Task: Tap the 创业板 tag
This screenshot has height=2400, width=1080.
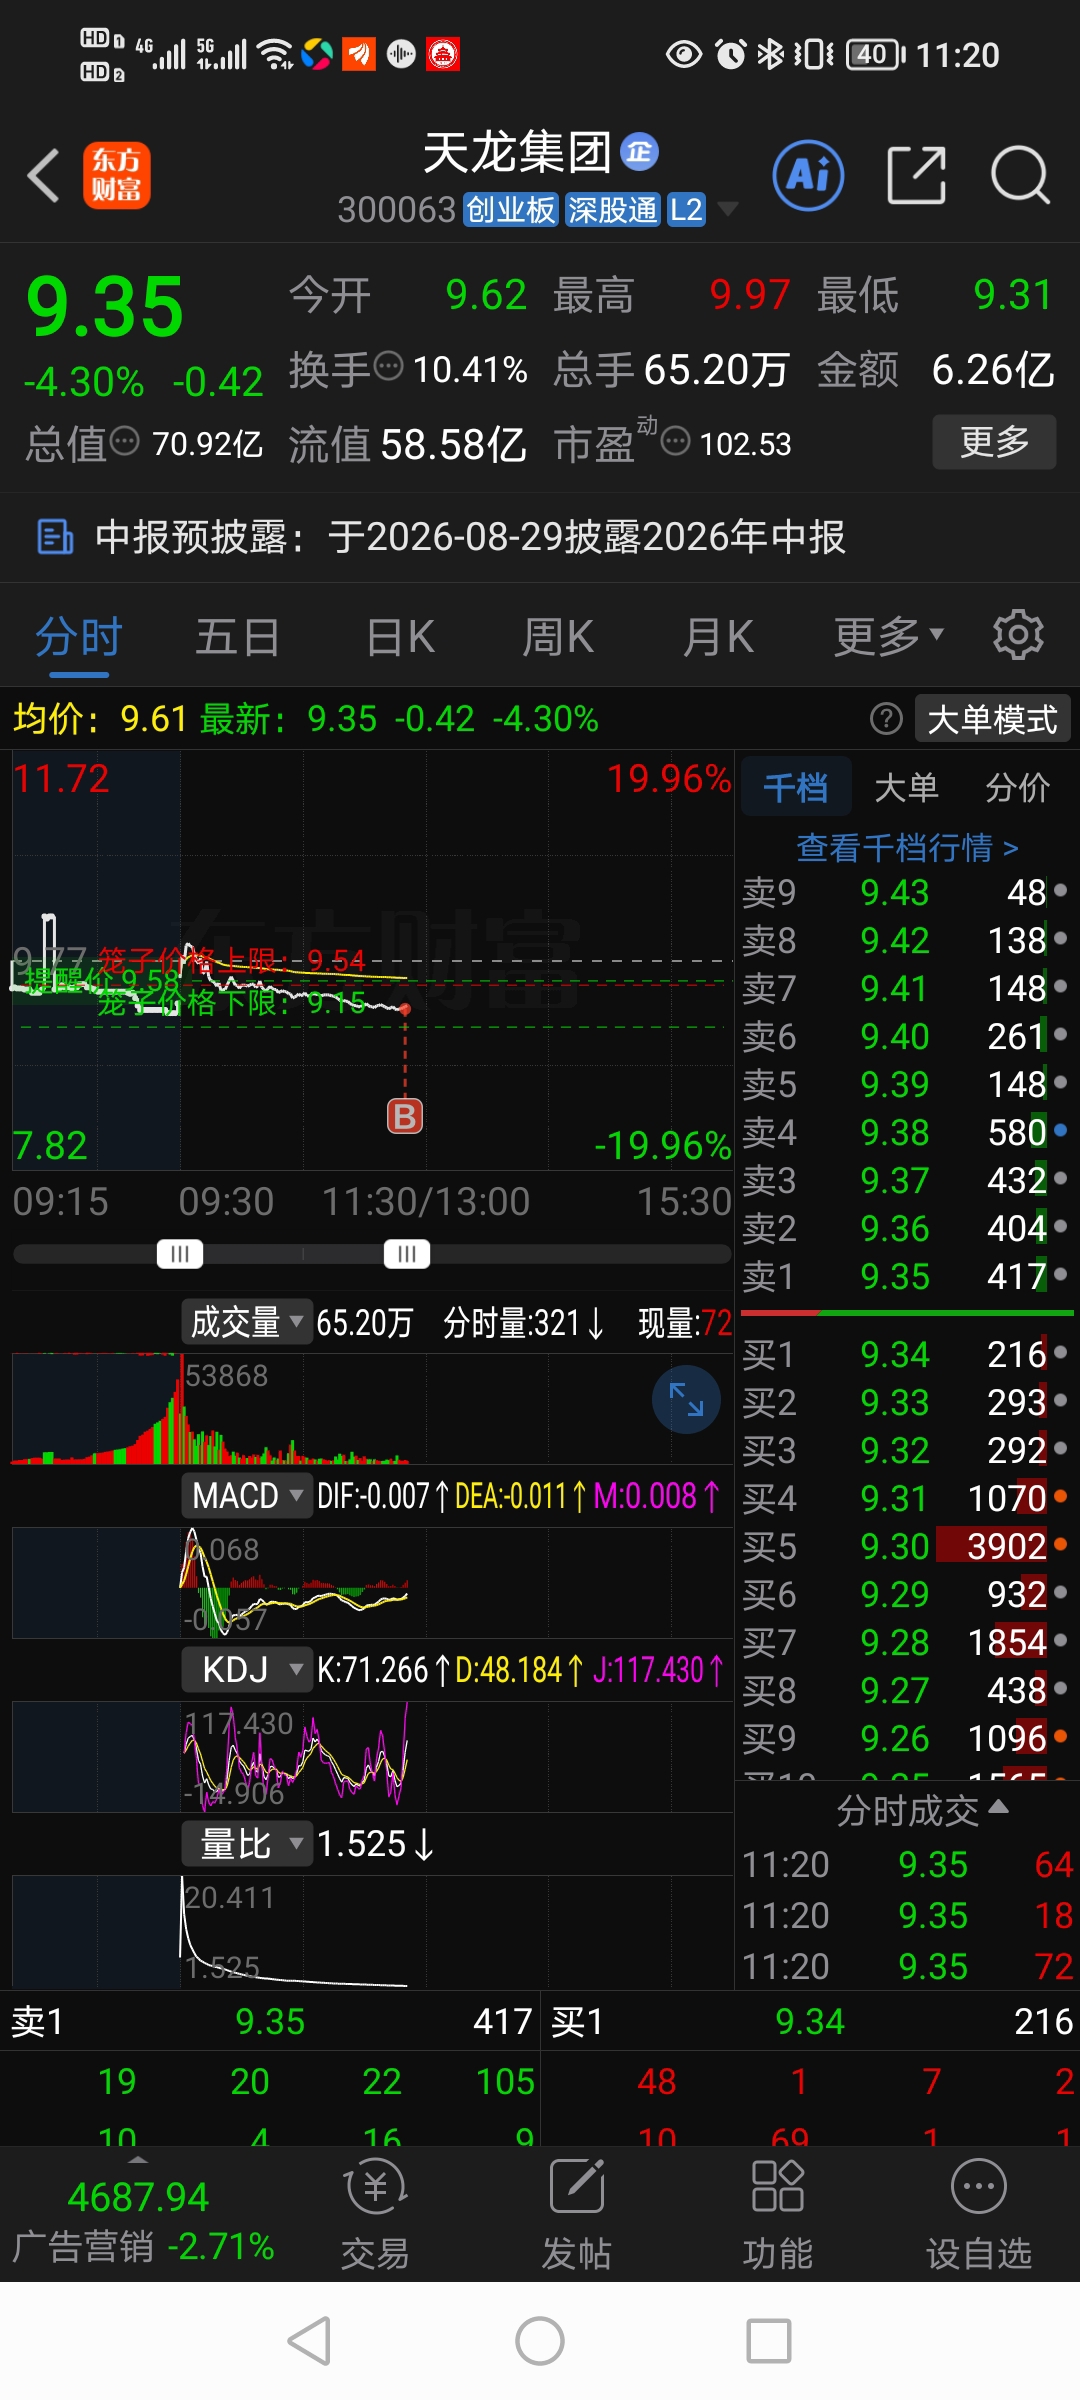Action: pyautogui.click(x=511, y=210)
